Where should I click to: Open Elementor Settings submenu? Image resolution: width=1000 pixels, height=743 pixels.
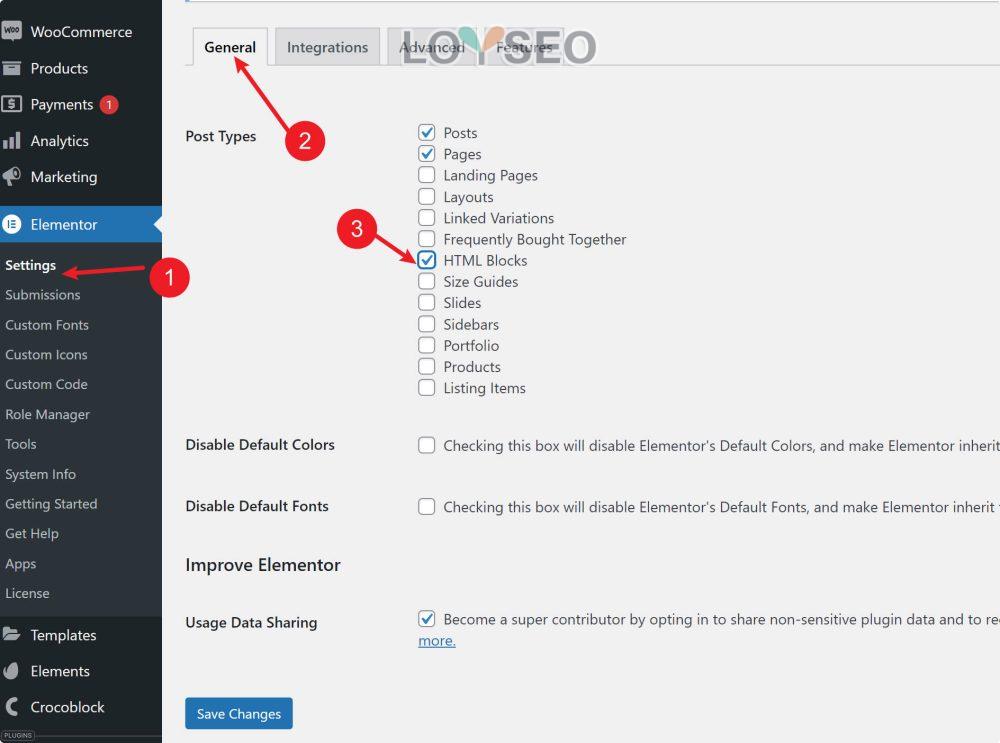coord(31,265)
